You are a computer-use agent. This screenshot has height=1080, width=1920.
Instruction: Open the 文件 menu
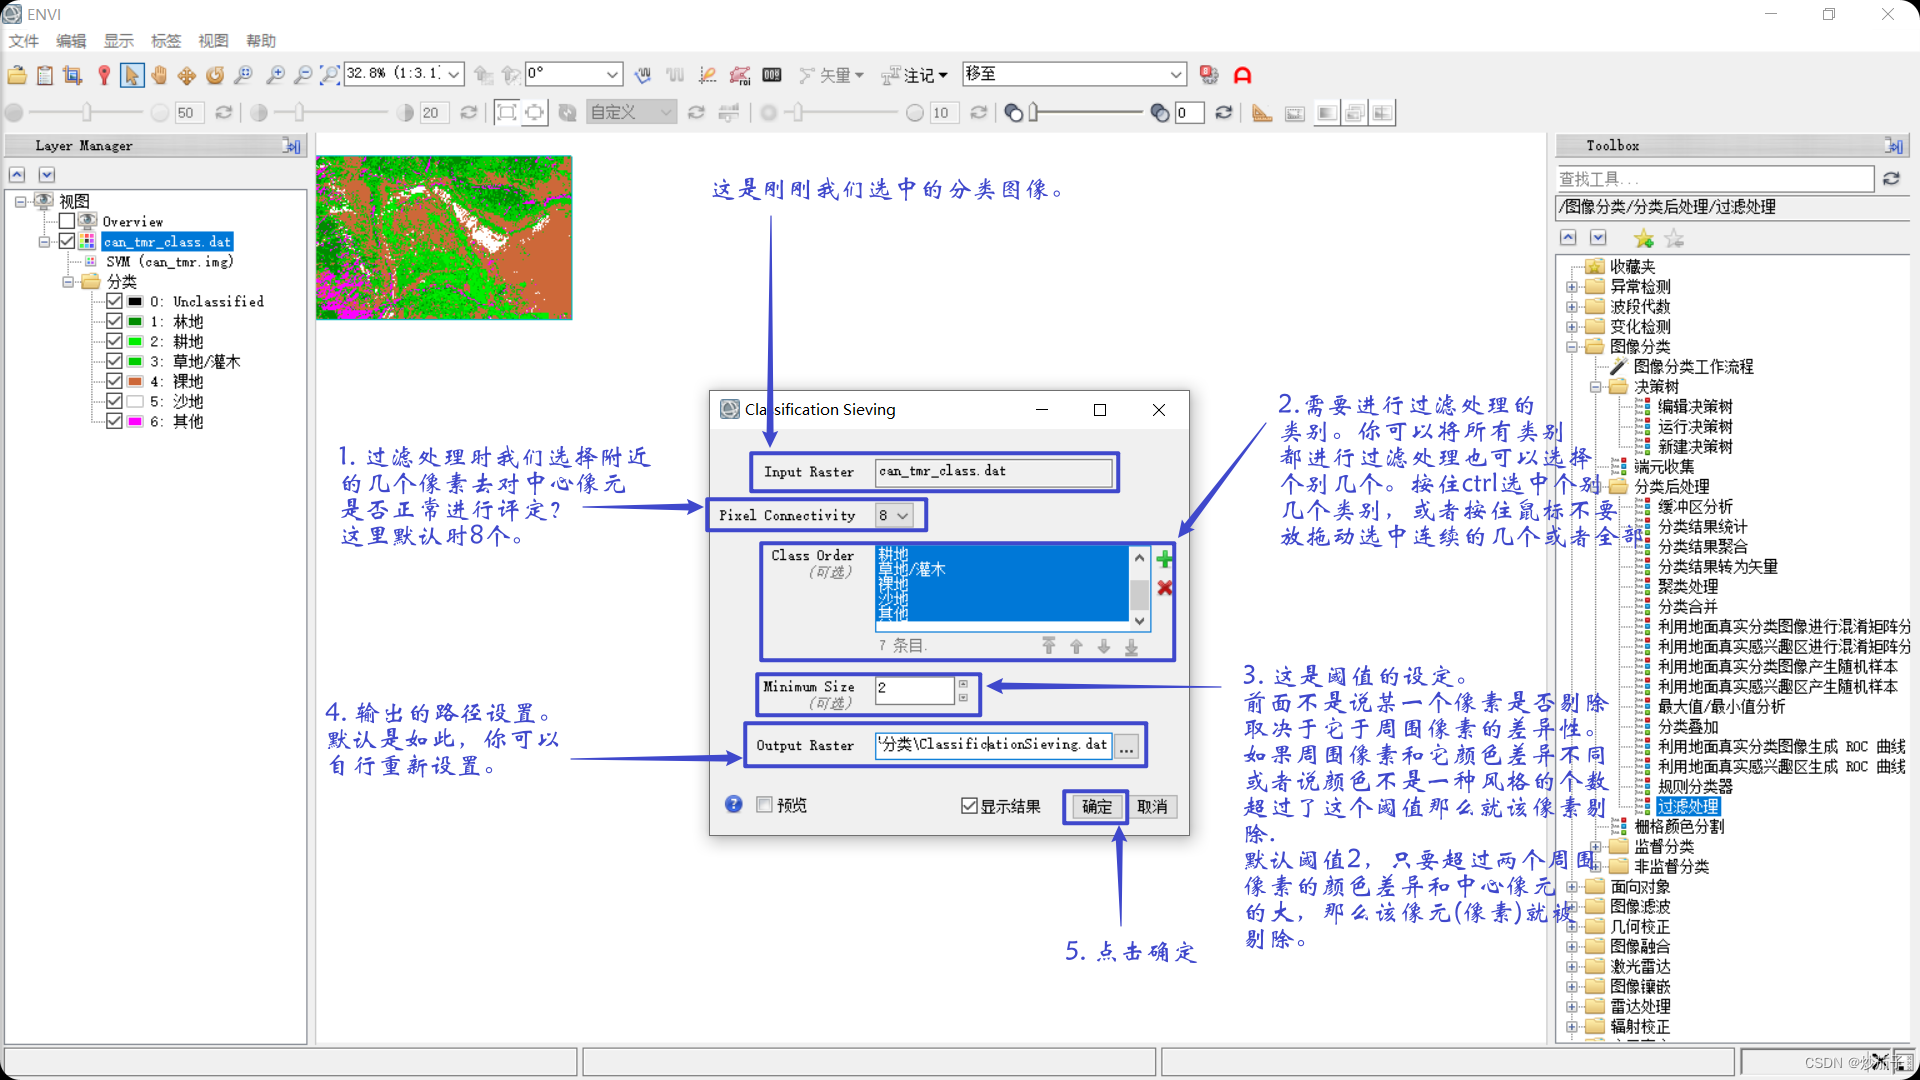tap(23, 41)
